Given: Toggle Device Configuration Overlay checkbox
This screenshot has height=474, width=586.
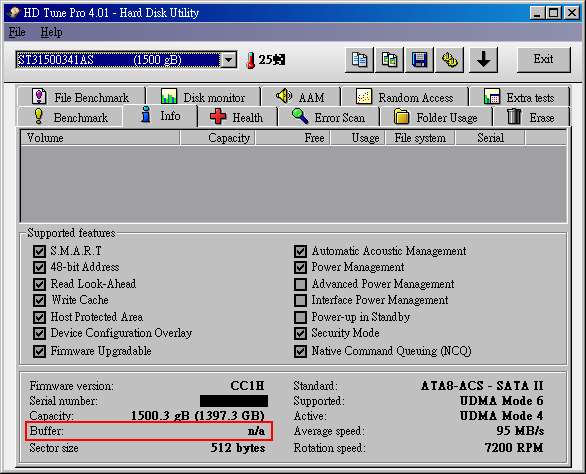Looking at the screenshot, I should (39, 333).
